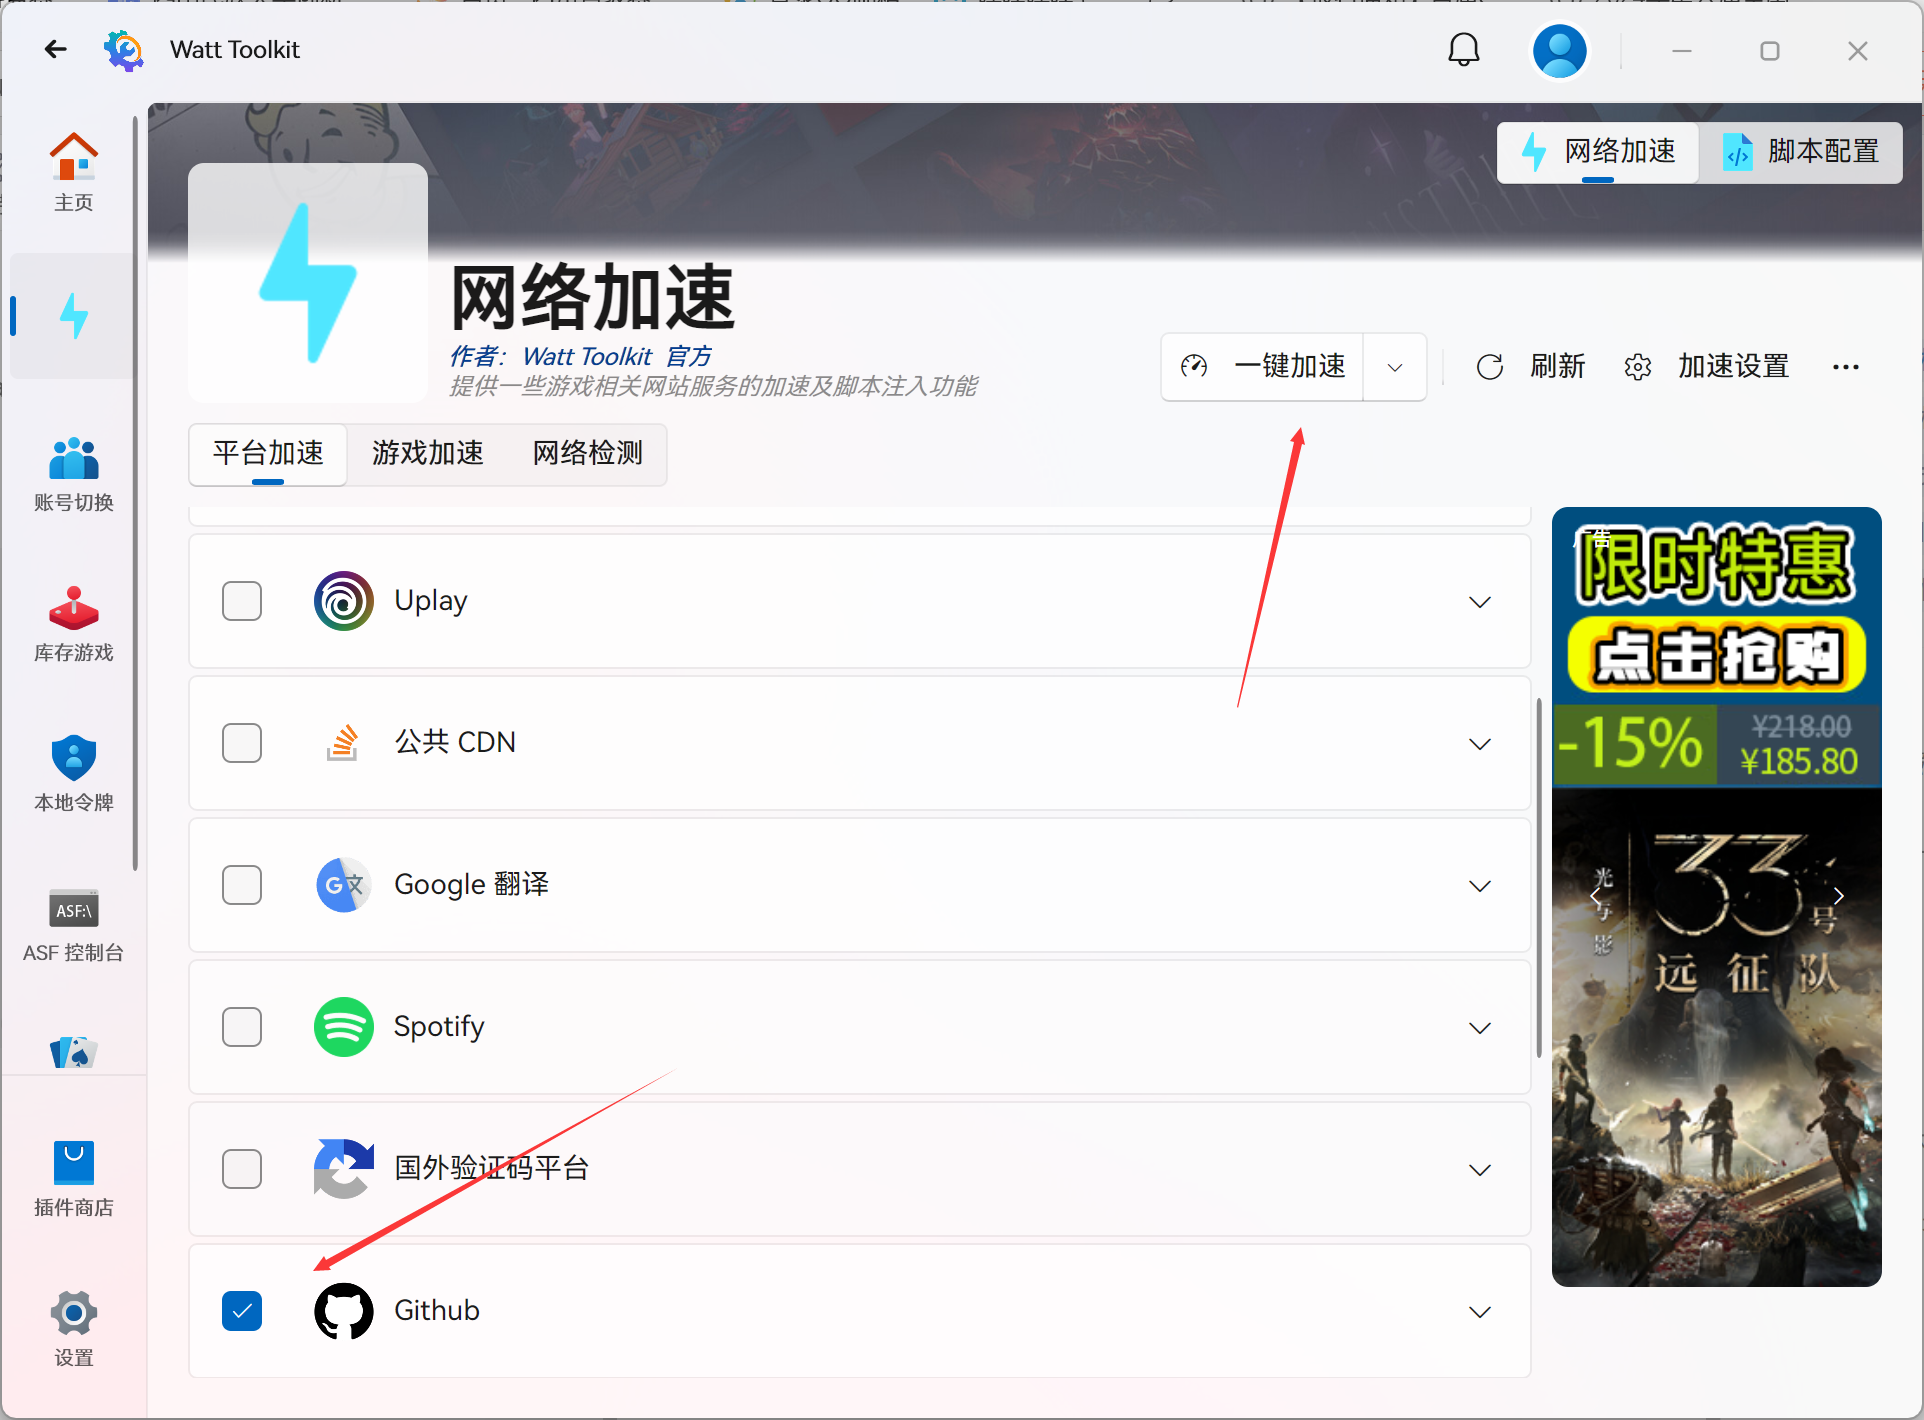The height and width of the screenshot is (1420, 1924).
Task: Switch to the 脚本配置 tab
Action: [1801, 152]
